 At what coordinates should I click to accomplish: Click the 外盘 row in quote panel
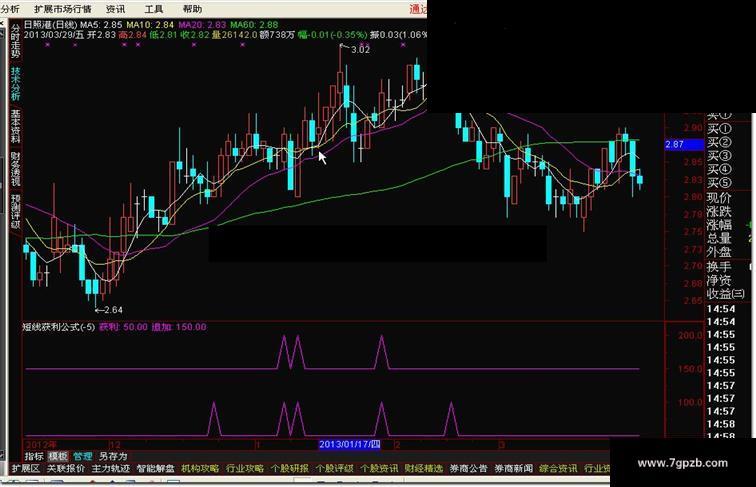pyautogui.click(x=719, y=252)
